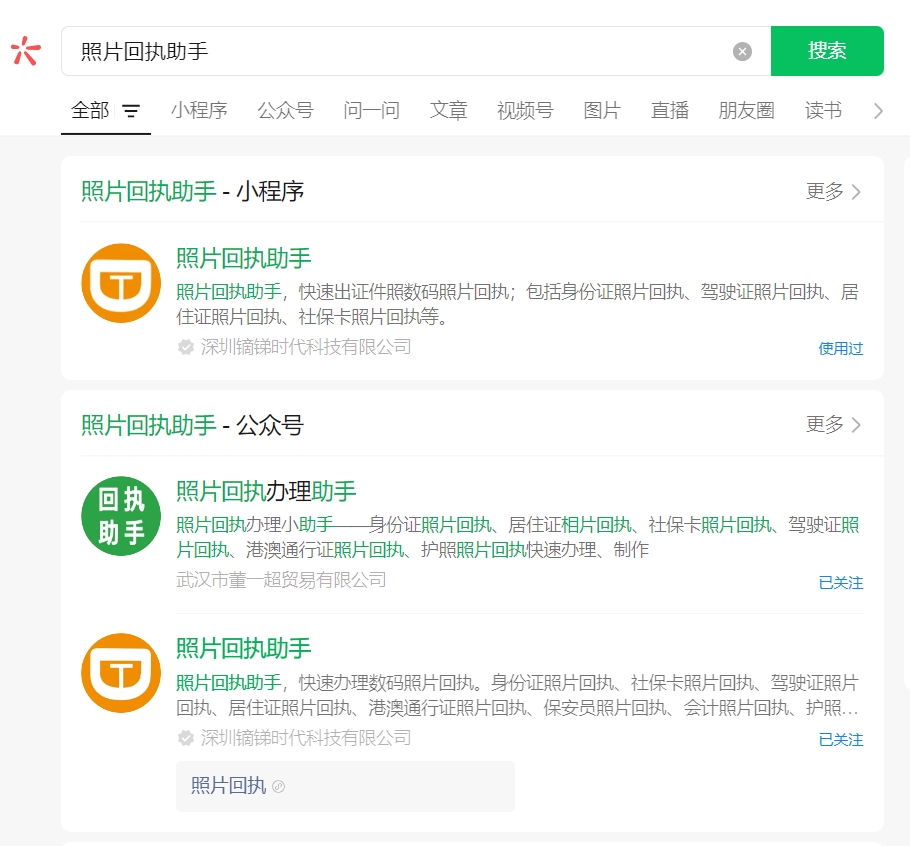Click 武汉市董一超贸易有限公司 text
Viewport: 910px width, 846px height.
(x=281, y=579)
